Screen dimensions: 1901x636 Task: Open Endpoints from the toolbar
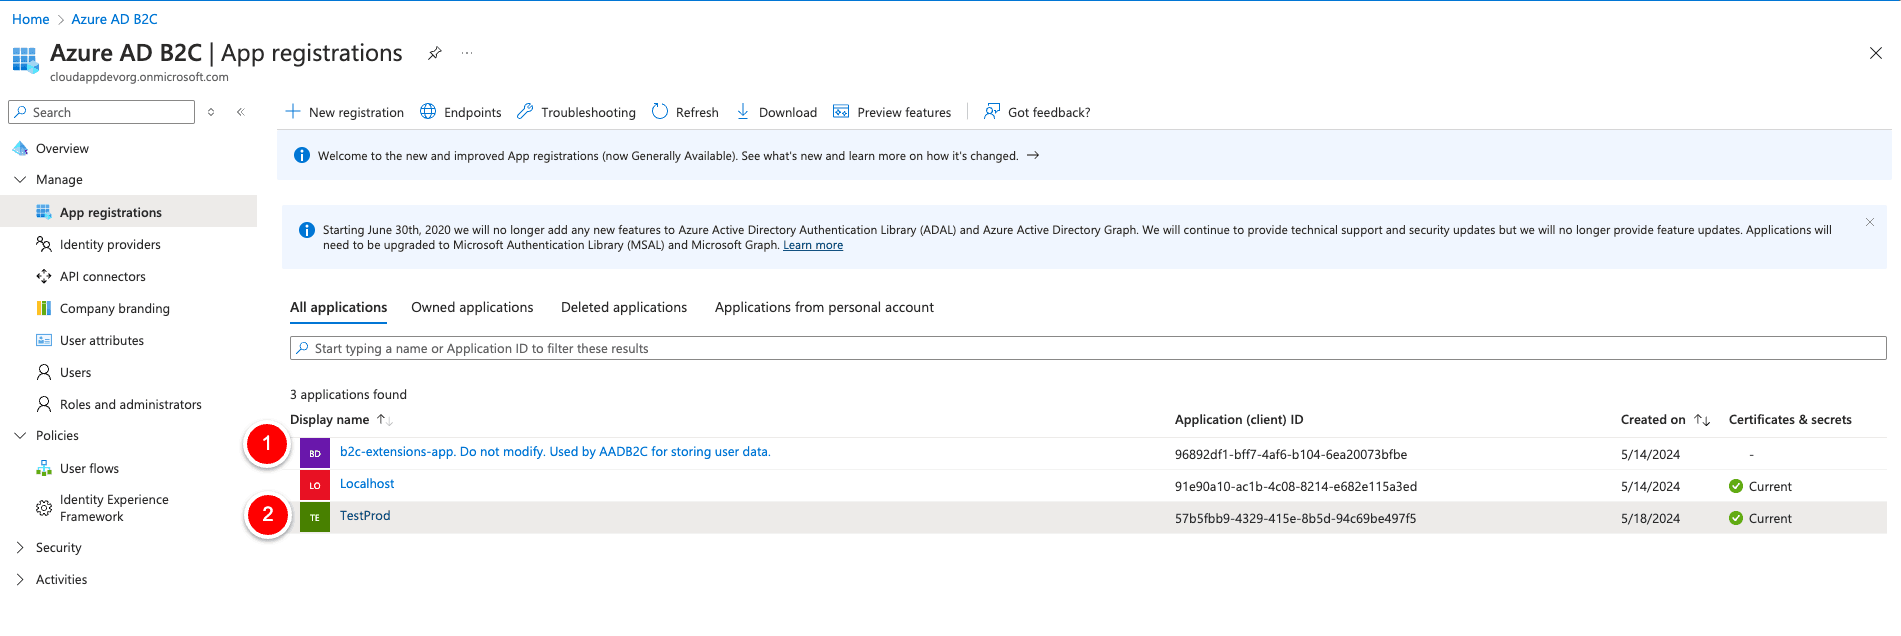(461, 112)
